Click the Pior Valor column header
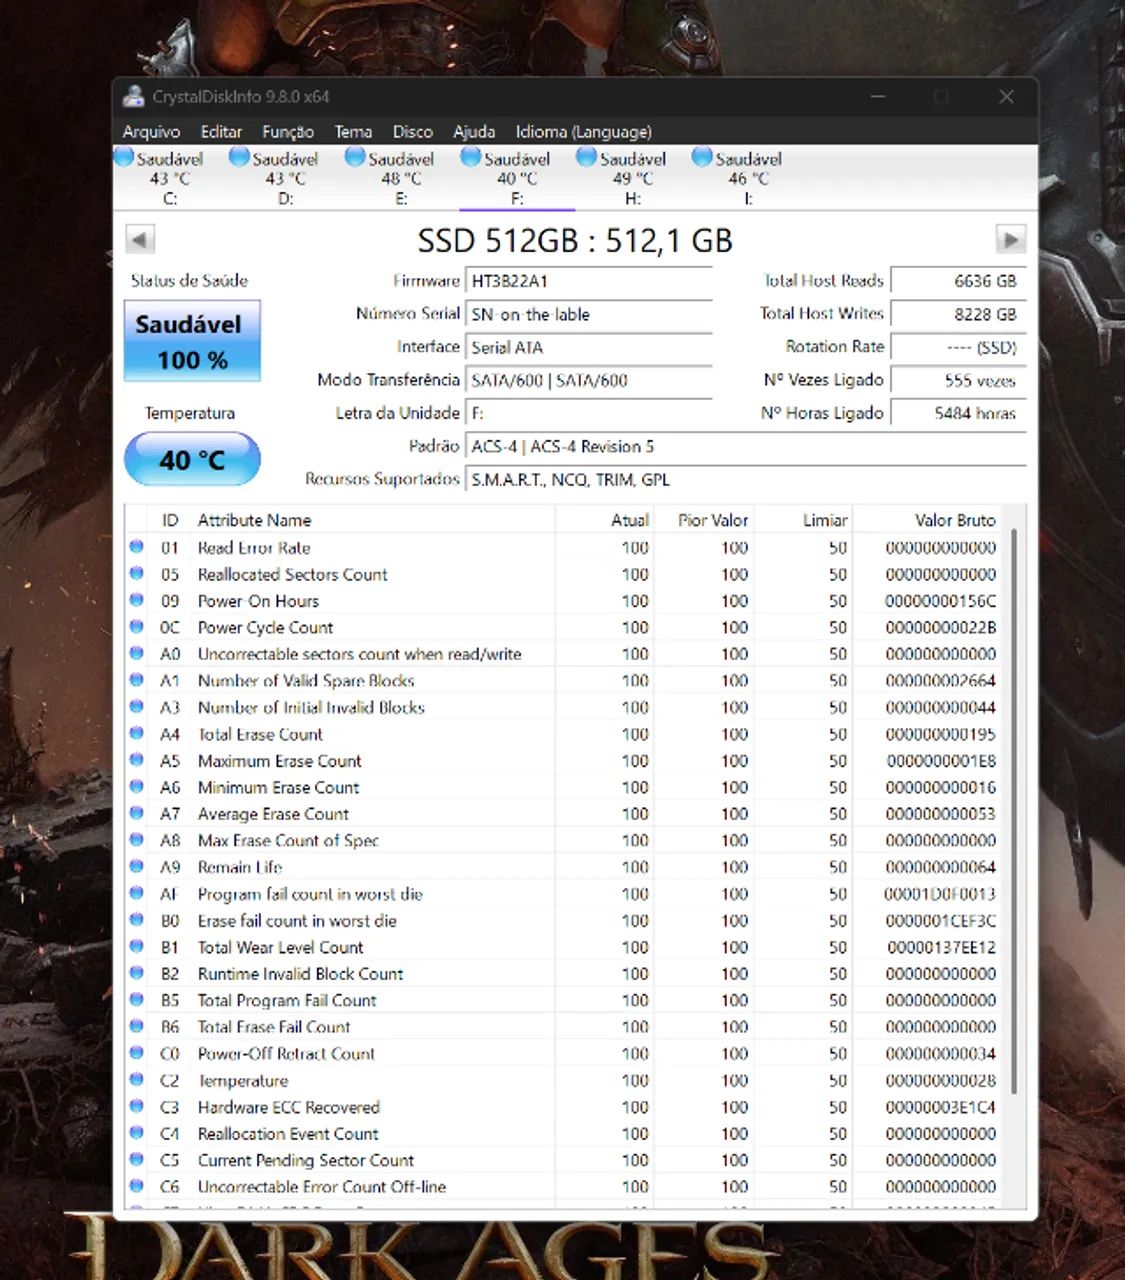The width and height of the screenshot is (1125, 1280). [703, 520]
